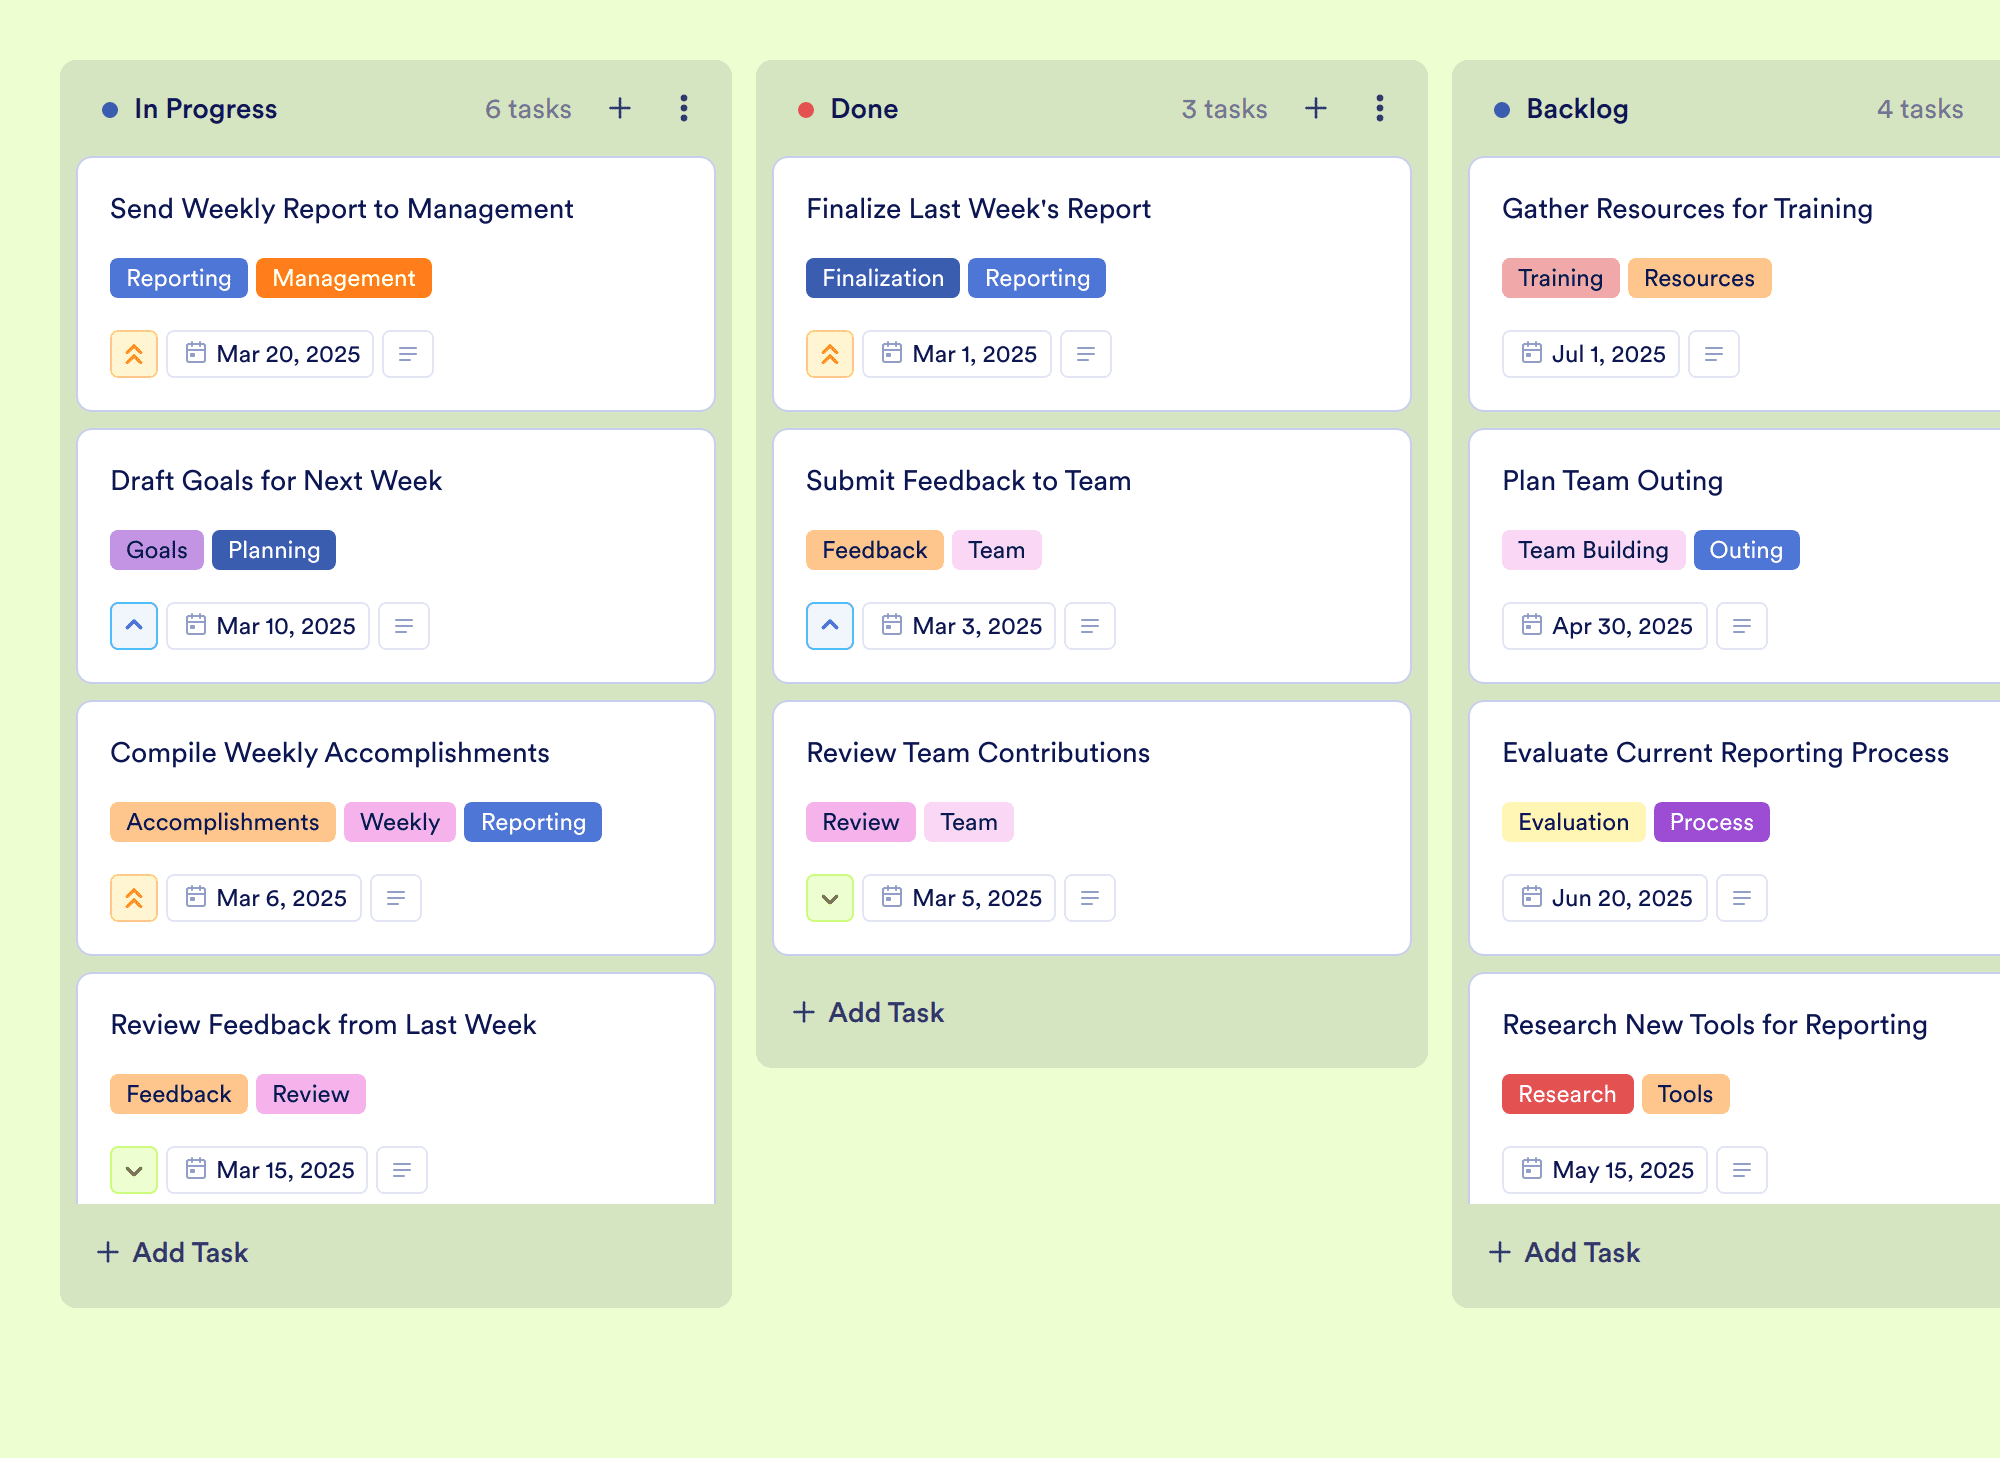Click notes icon on Finalize Last Week's Report
2000x1458 pixels.
coord(1085,354)
